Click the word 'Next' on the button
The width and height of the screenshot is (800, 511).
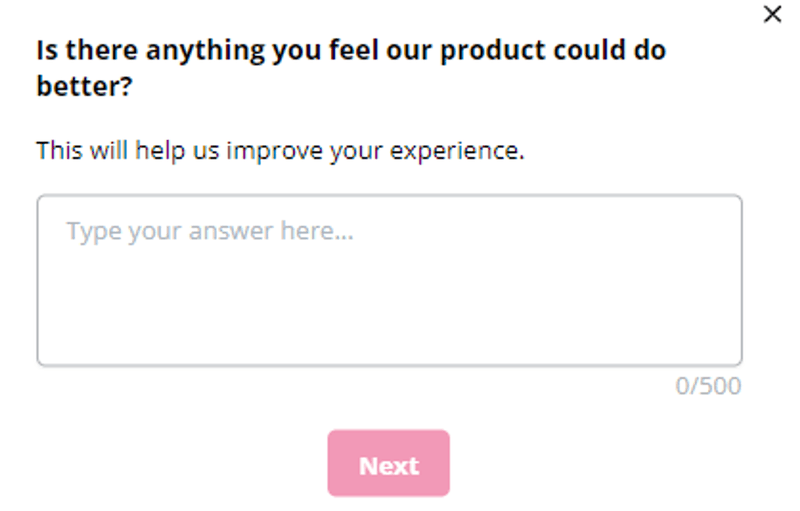(x=389, y=465)
